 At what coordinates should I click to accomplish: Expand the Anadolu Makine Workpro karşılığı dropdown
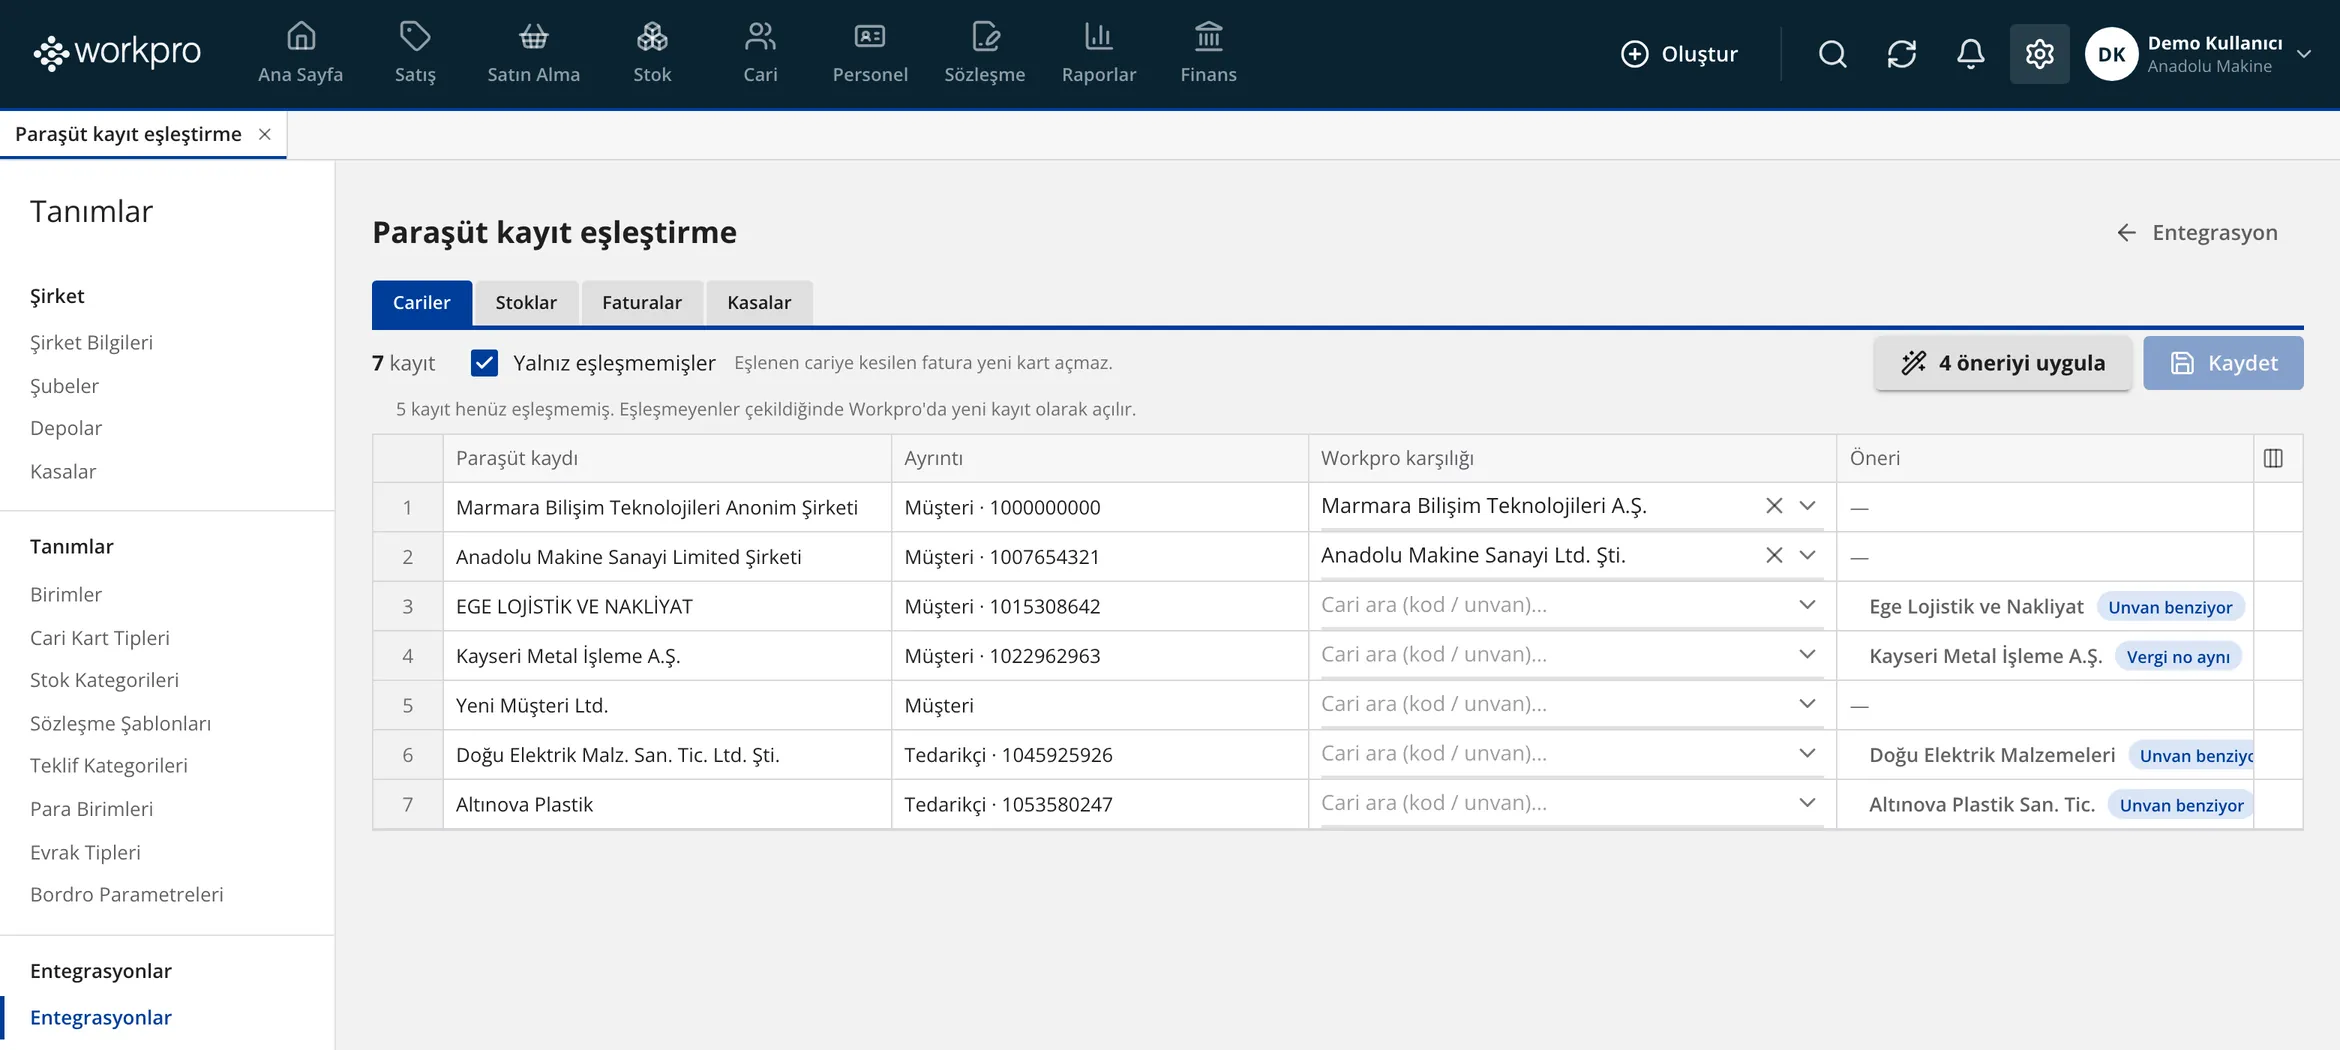(1807, 555)
